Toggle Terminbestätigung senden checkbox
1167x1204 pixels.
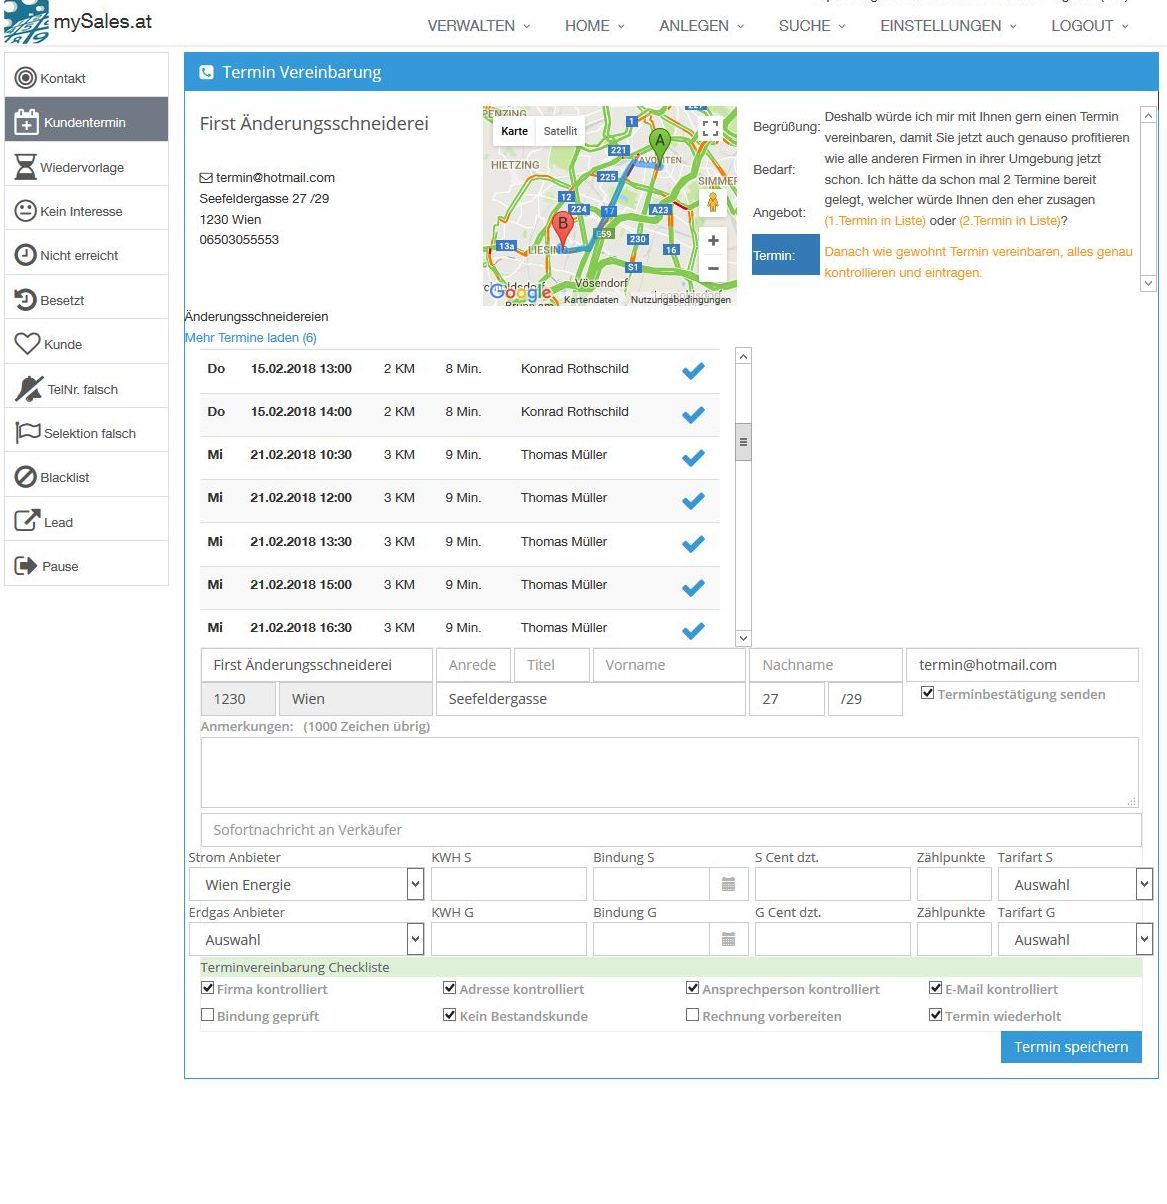point(928,693)
